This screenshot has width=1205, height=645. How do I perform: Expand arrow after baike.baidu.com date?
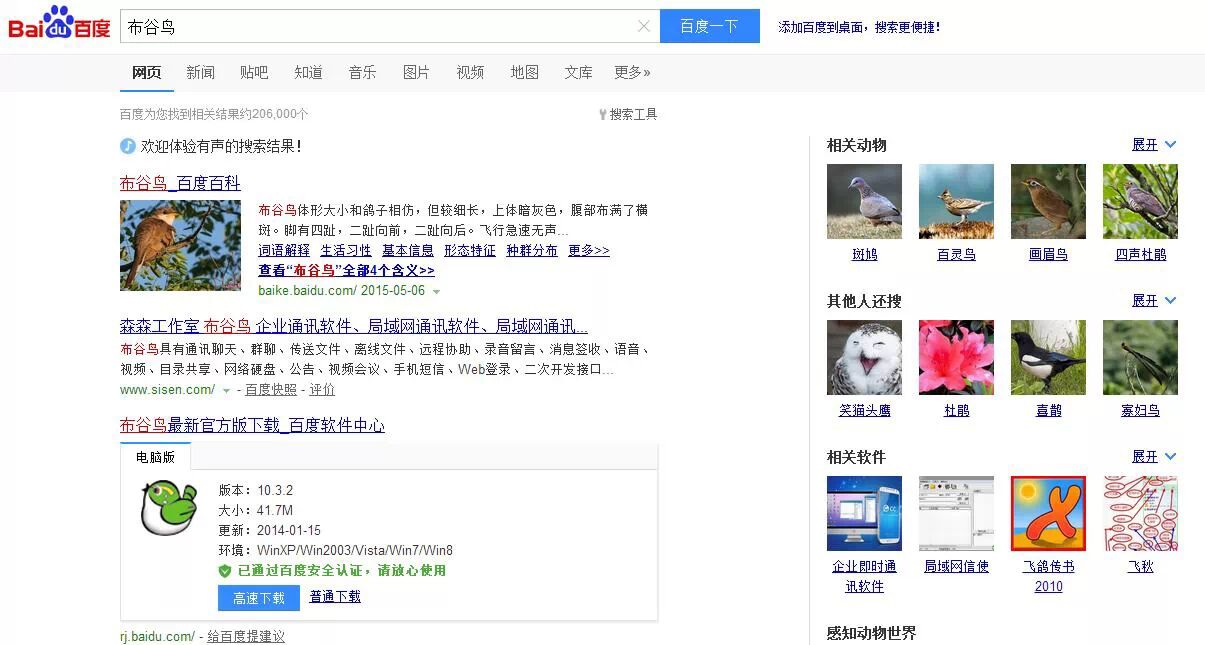click(x=436, y=292)
